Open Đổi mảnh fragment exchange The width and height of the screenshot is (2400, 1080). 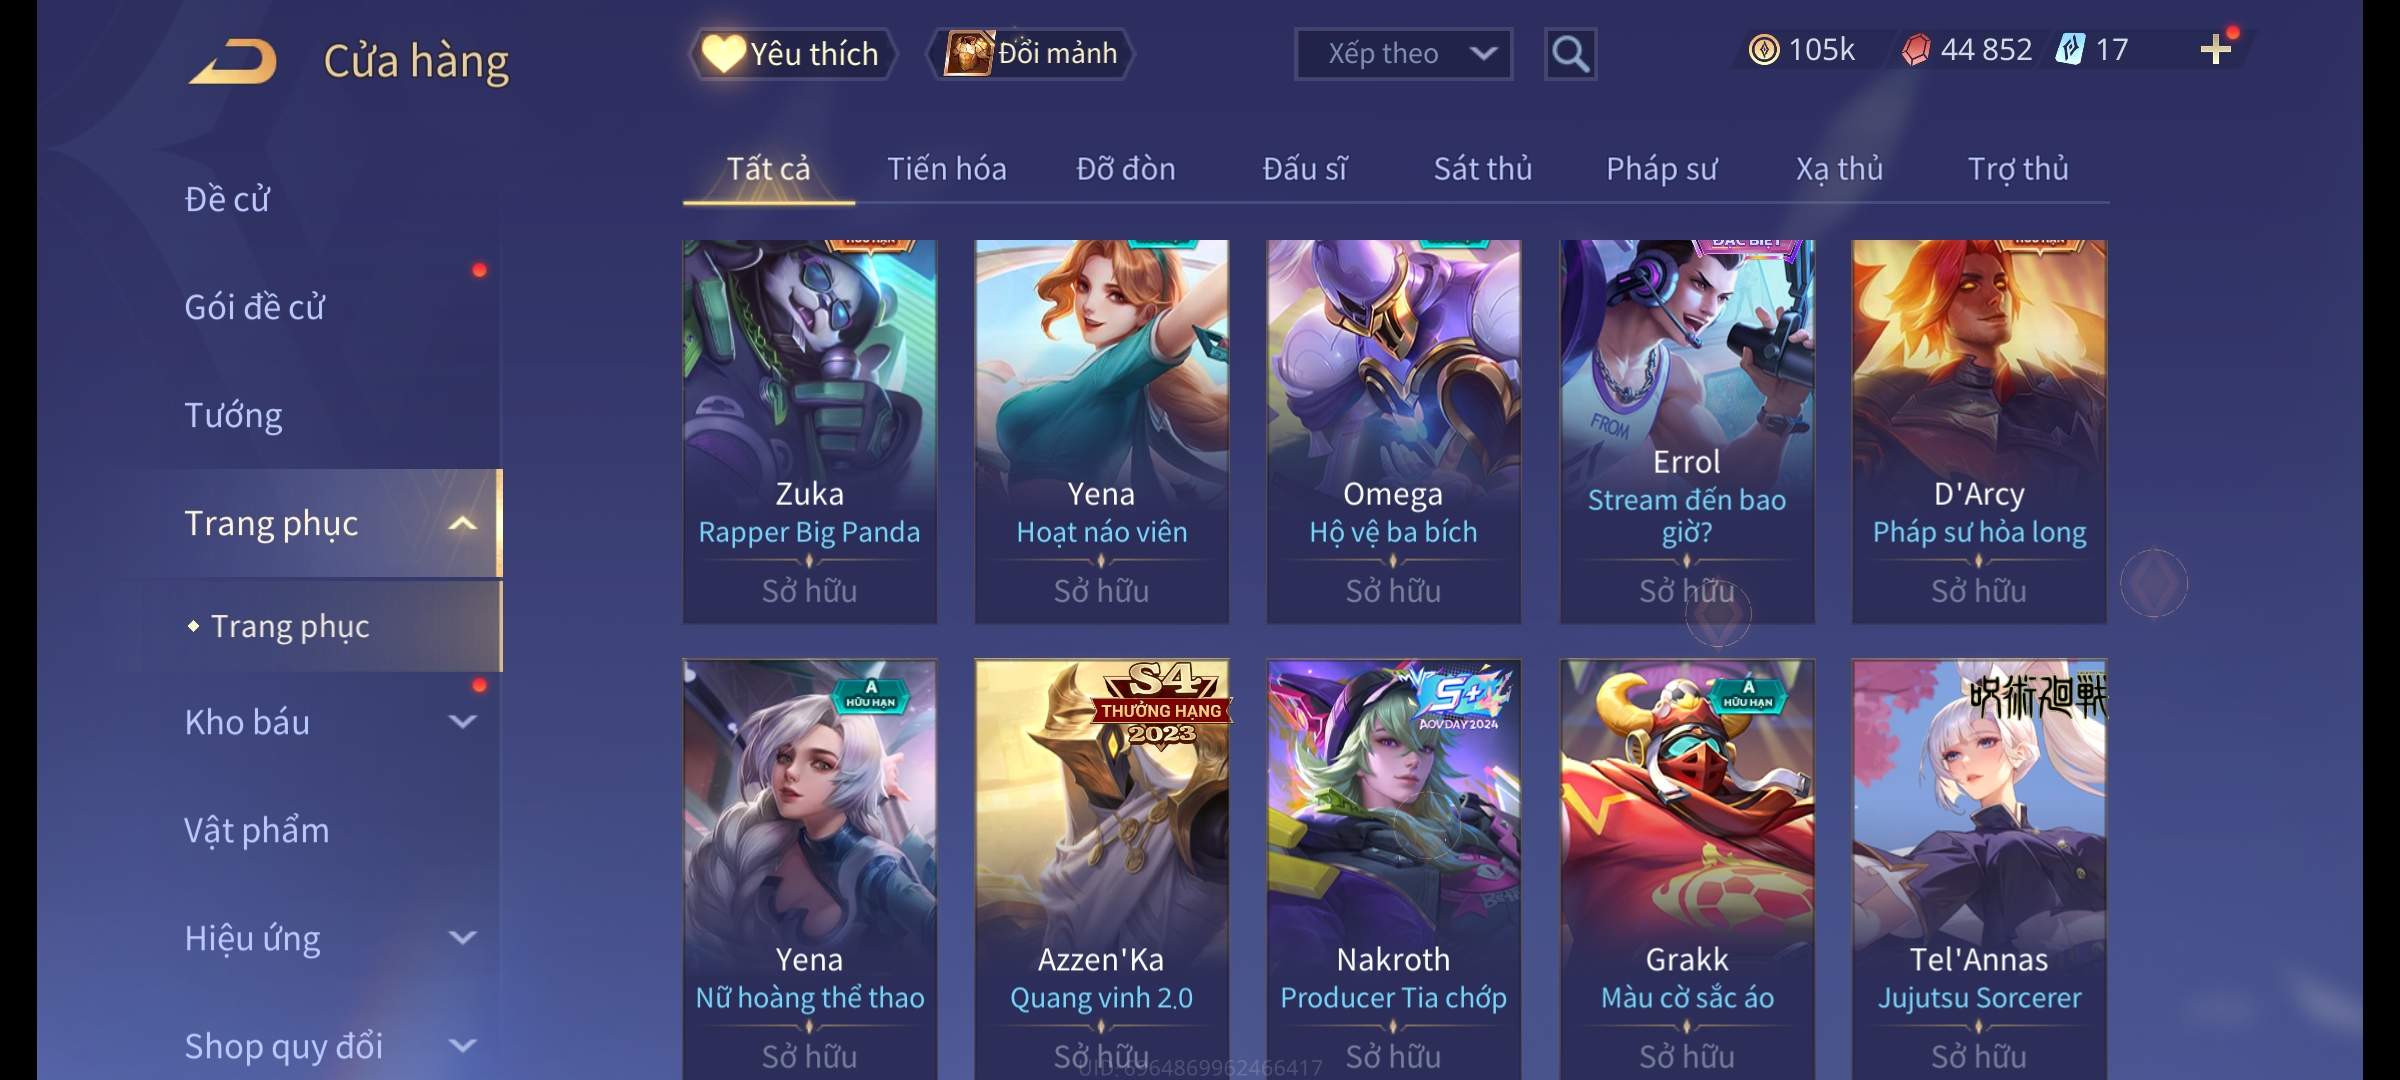point(1031,53)
